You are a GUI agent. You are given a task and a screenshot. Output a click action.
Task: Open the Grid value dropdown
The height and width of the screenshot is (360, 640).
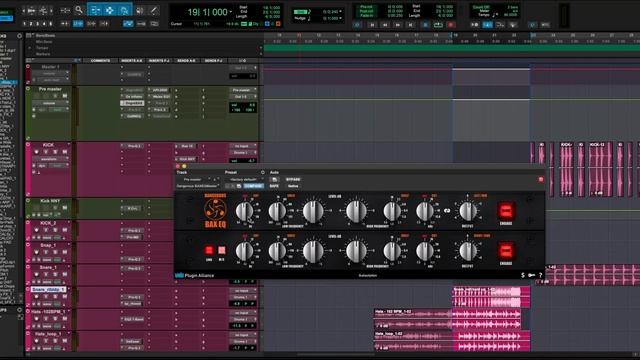[x=340, y=11]
